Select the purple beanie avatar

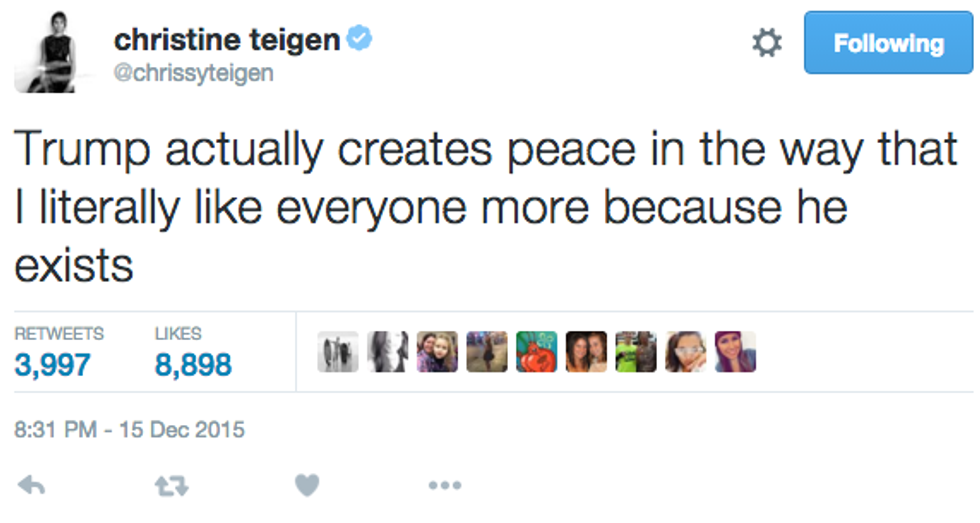coord(735,352)
